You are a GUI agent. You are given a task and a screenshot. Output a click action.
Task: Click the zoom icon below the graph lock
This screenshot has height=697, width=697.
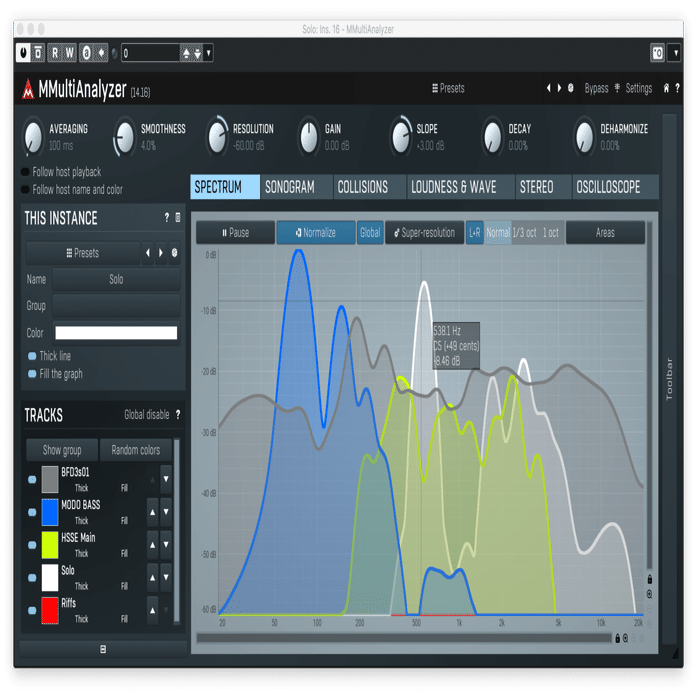649,594
